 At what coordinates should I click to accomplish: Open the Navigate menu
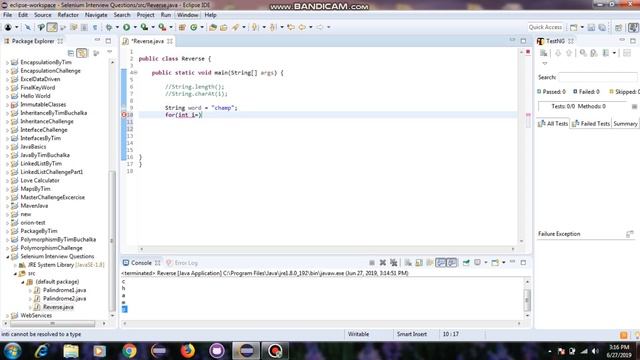(x=96, y=15)
